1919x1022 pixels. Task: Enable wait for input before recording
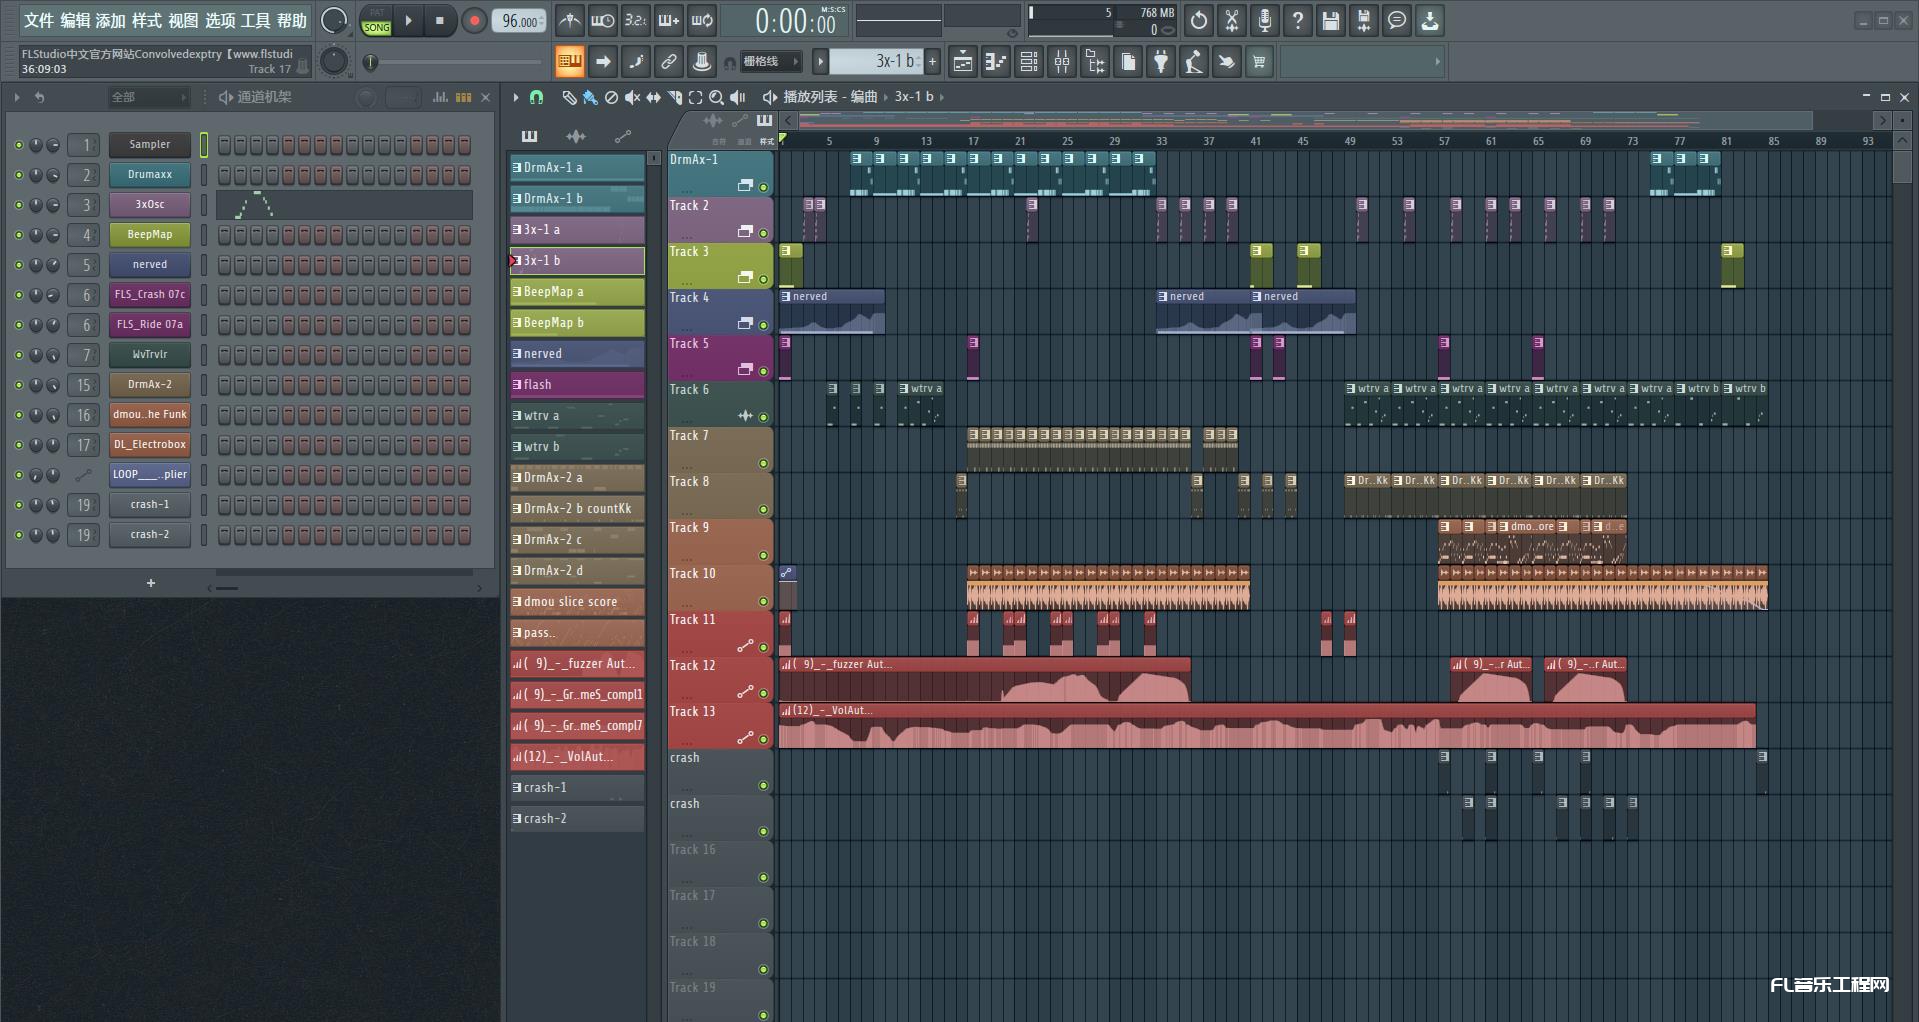click(x=603, y=20)
